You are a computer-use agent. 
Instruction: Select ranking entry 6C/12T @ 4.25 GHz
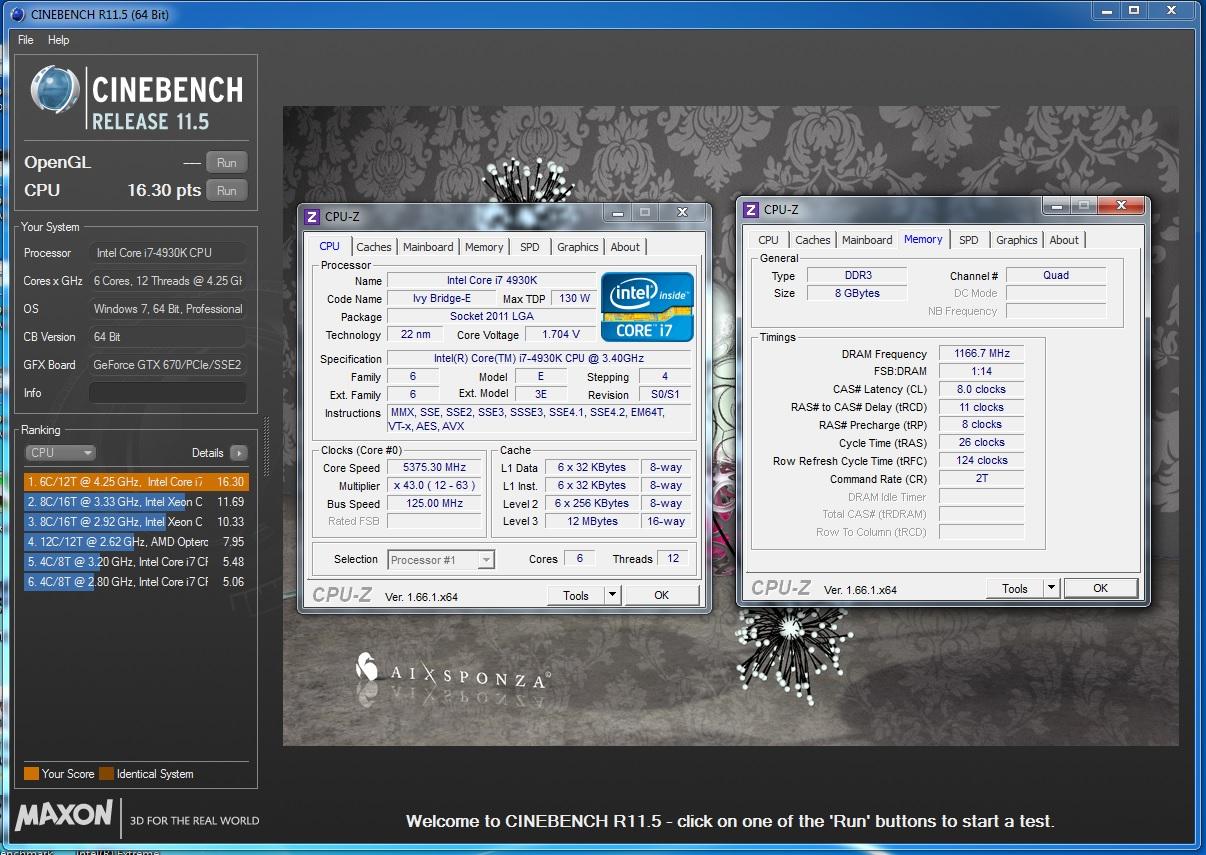click(135, 482)
